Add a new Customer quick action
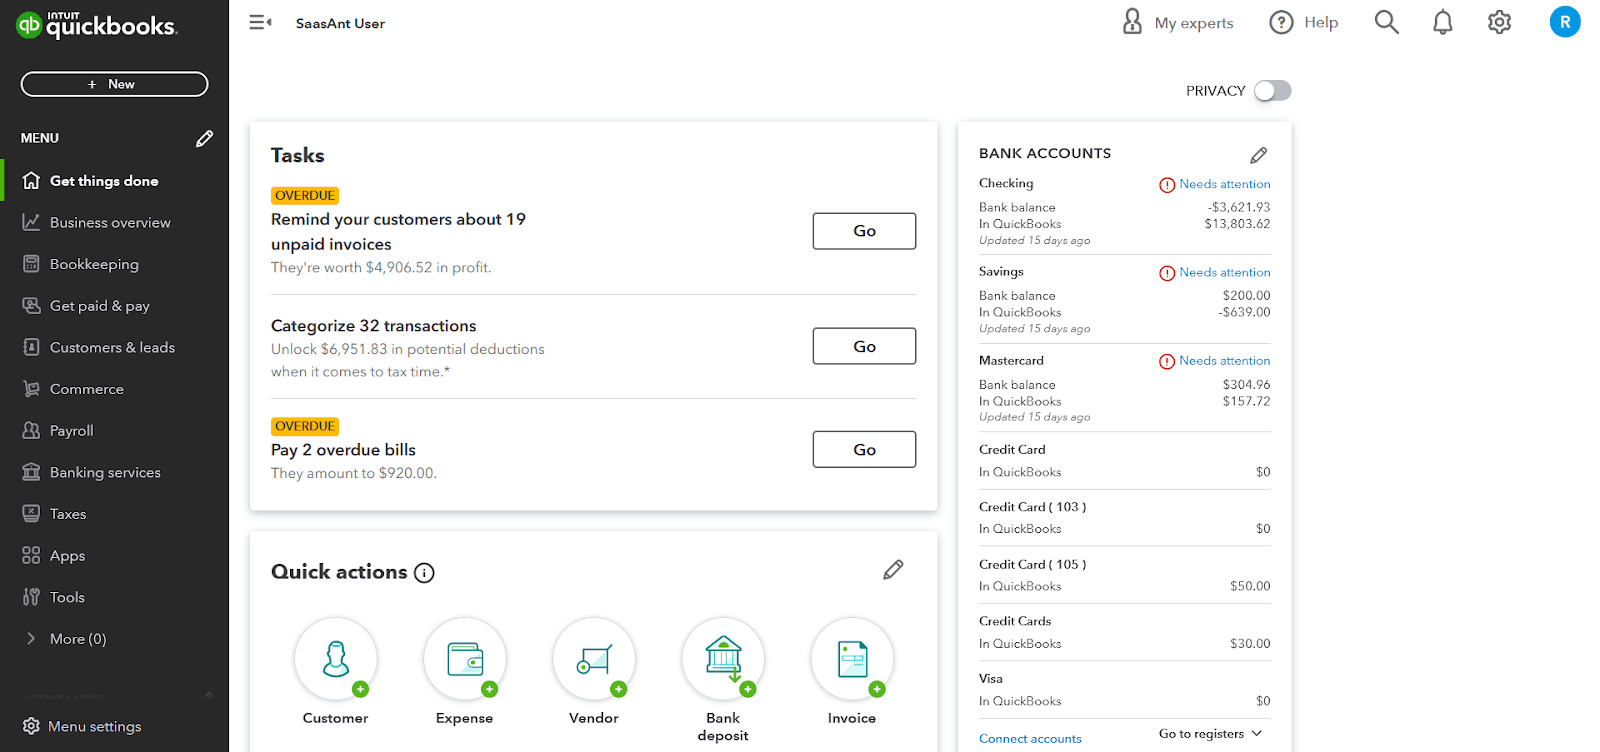The height and width of the screenshot is (752, 1600). [x=336, y=659]
